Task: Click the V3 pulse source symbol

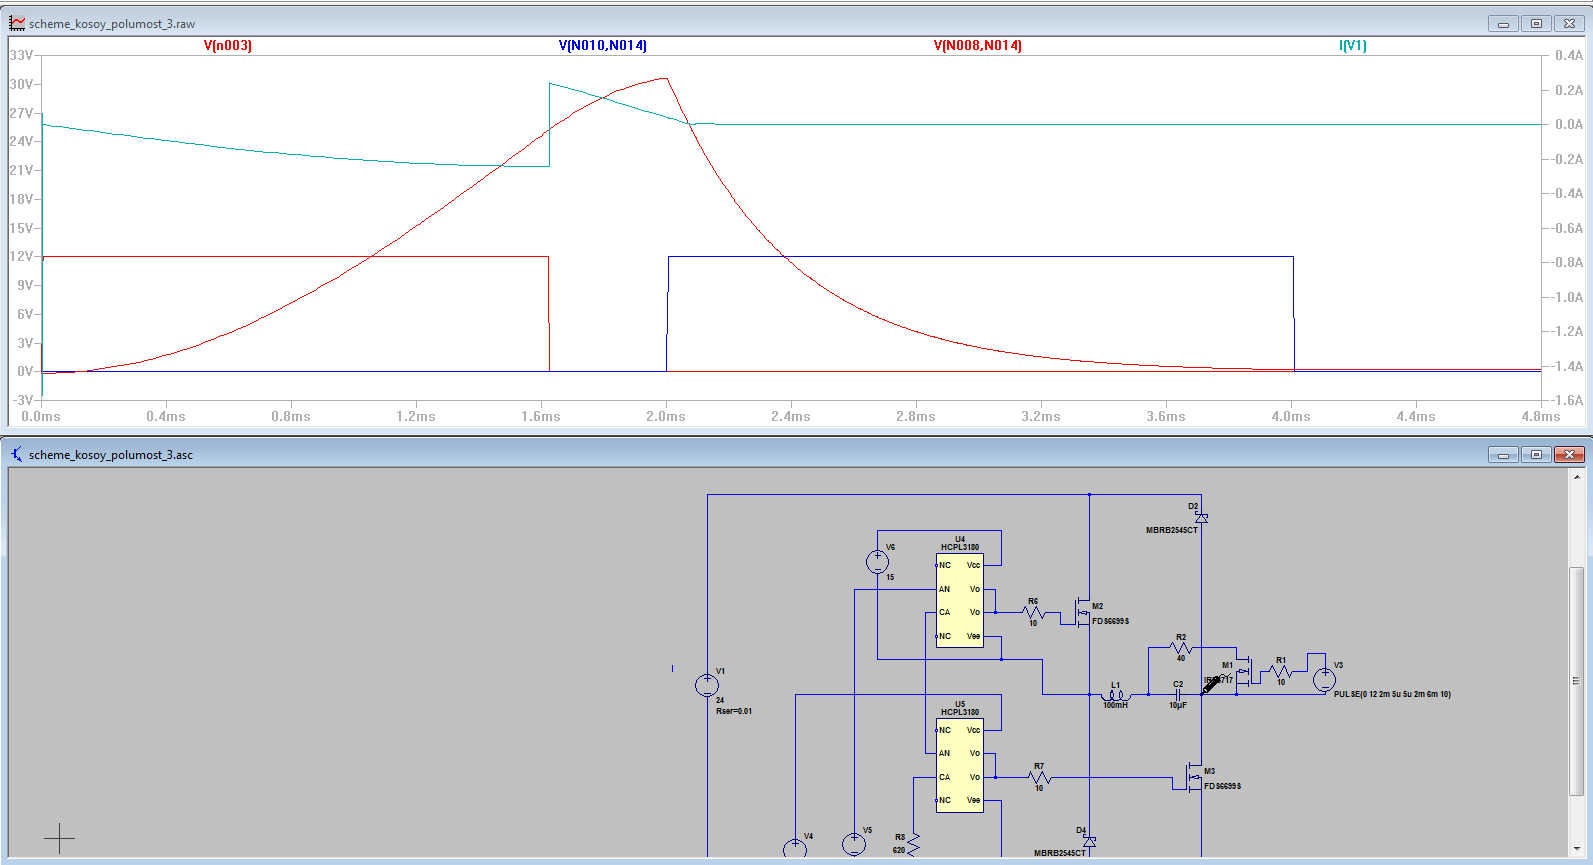Action: 1324,680
